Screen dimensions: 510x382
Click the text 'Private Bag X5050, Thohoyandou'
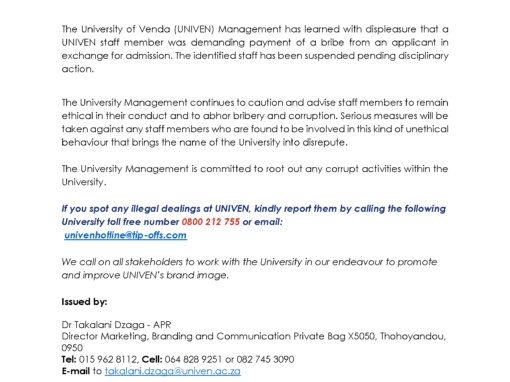(369, 336)
